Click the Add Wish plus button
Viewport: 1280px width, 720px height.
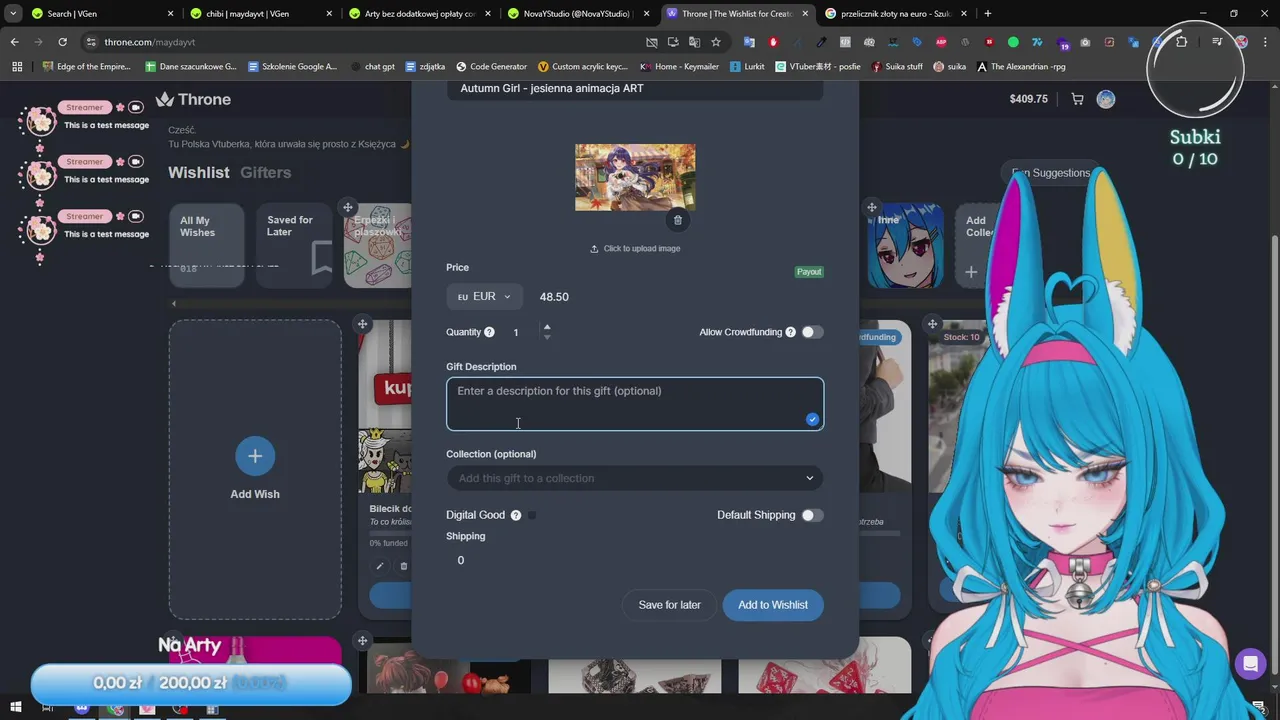point(255,456)
